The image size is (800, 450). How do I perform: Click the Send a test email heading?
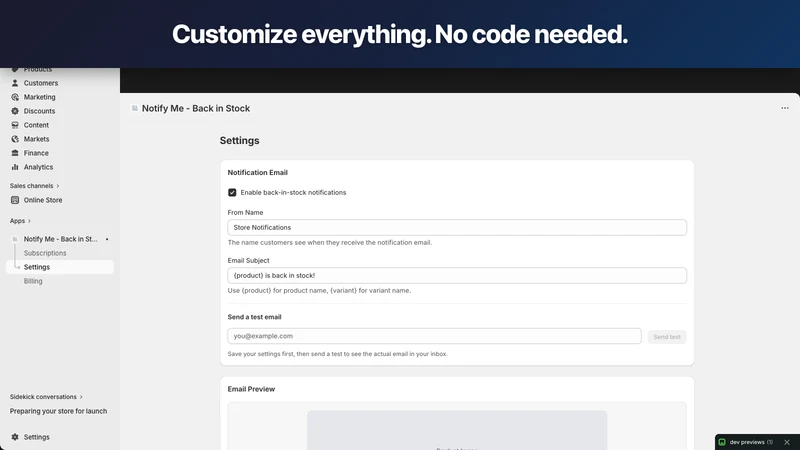(x=254, y=317)
